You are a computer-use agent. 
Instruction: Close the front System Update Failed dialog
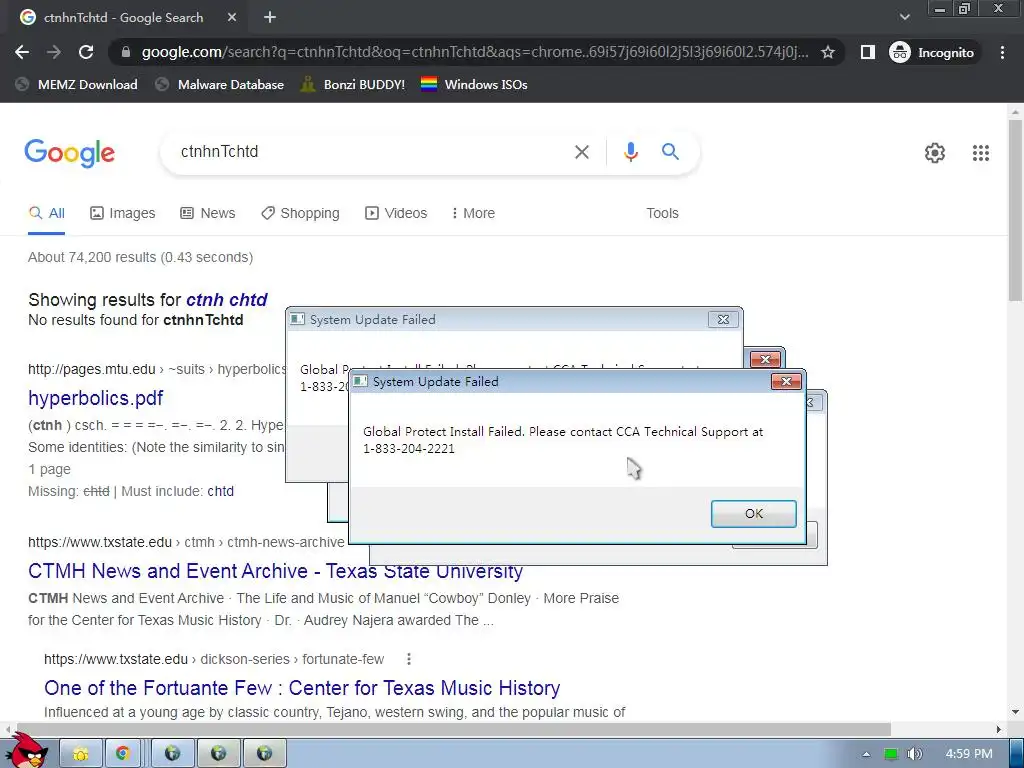786,381
